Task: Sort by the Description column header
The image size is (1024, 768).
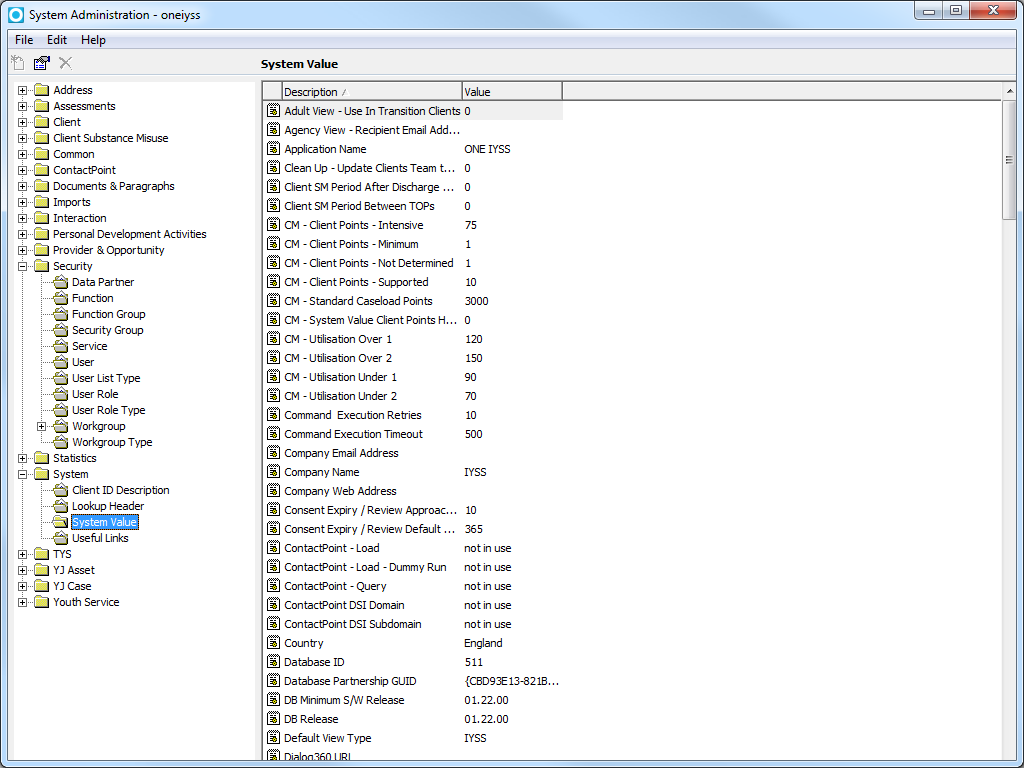Action: 371,92
